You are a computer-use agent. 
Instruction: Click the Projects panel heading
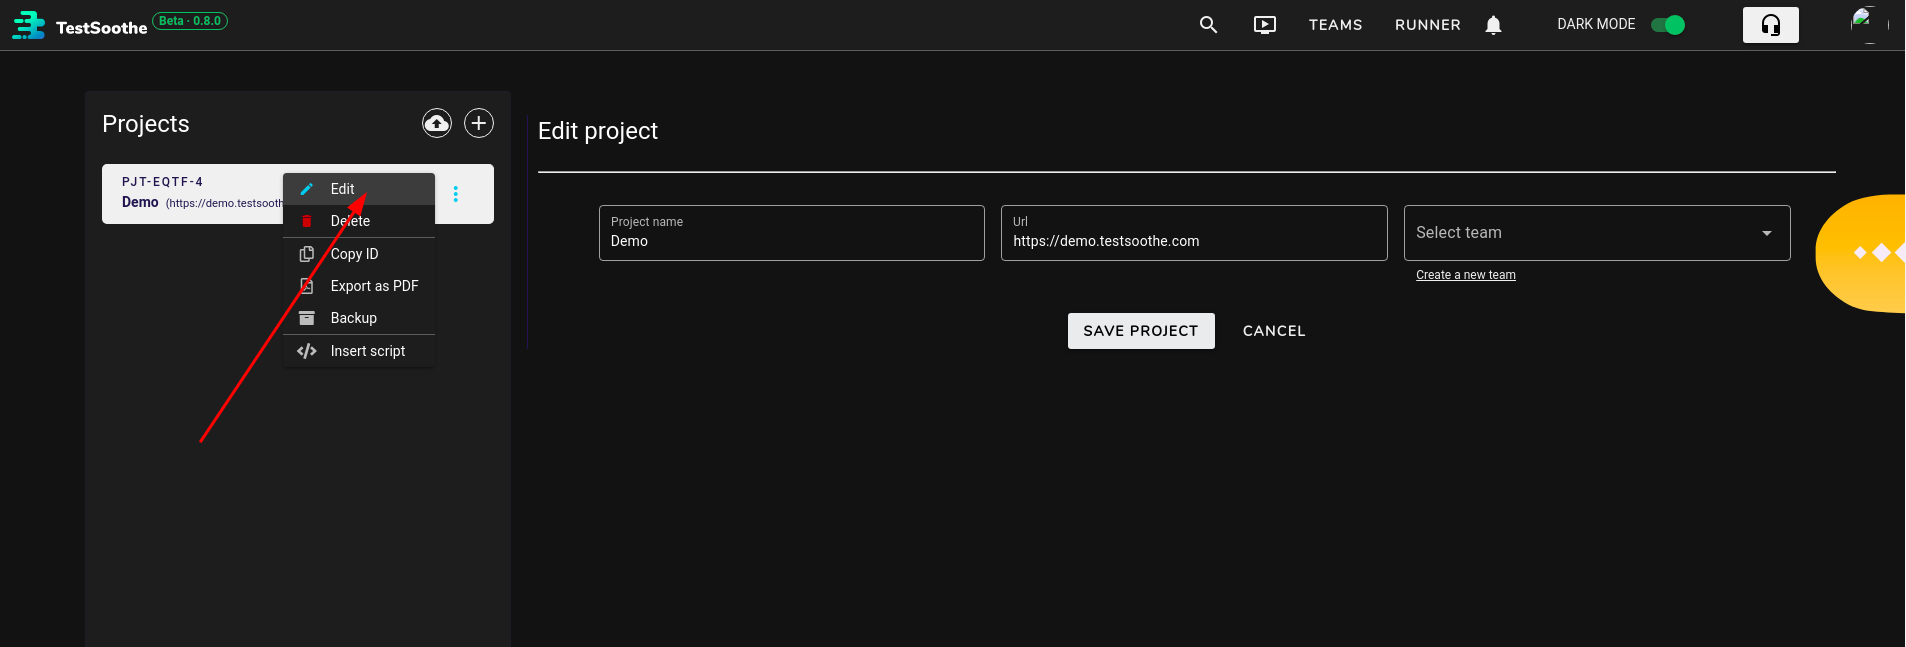(x=146, y=124)
